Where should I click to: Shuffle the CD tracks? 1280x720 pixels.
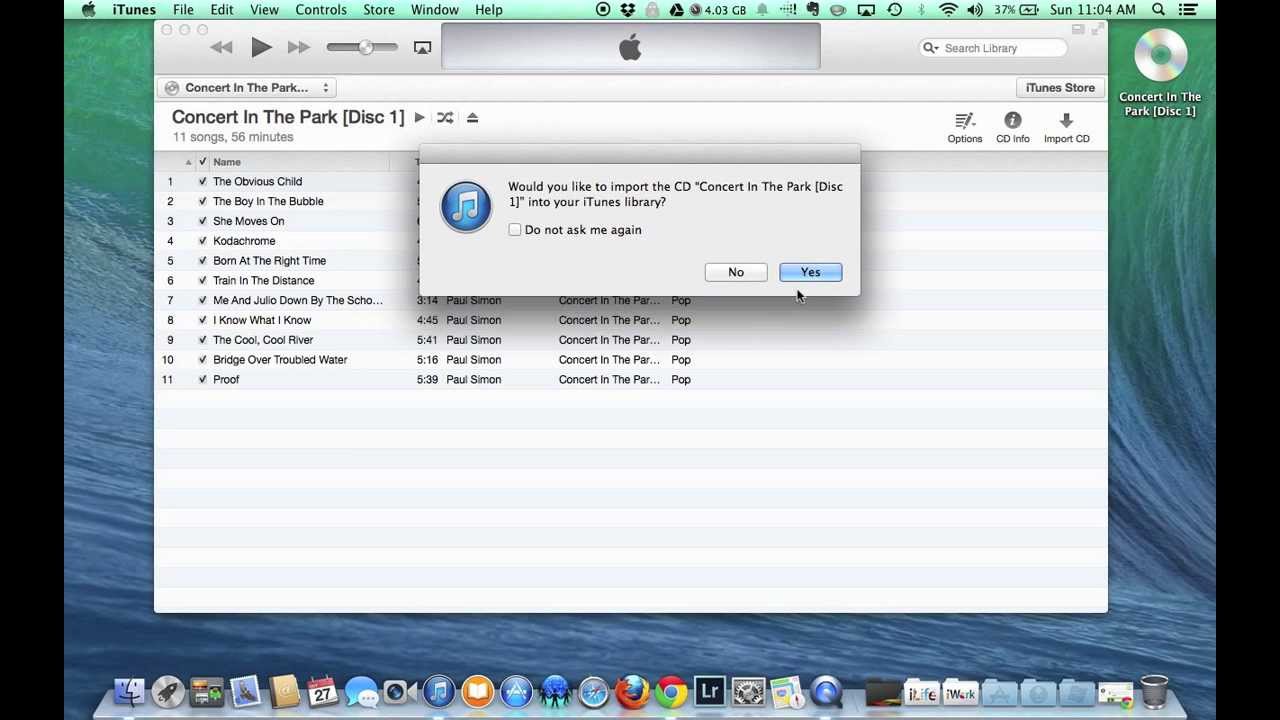click(x=445, y=118)
